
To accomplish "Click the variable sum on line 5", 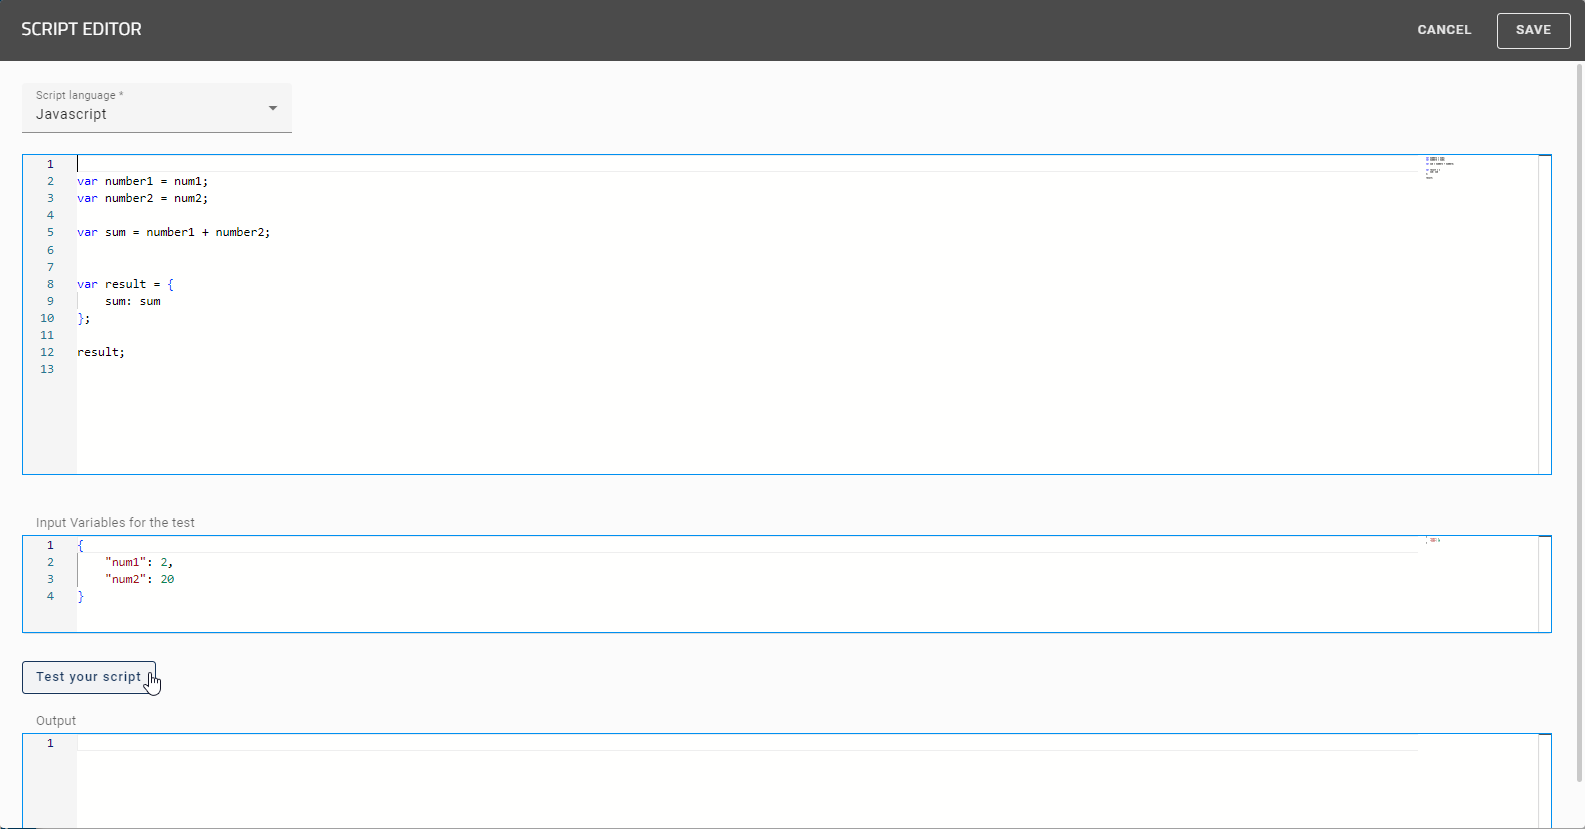I will click(x=117, y=232).
